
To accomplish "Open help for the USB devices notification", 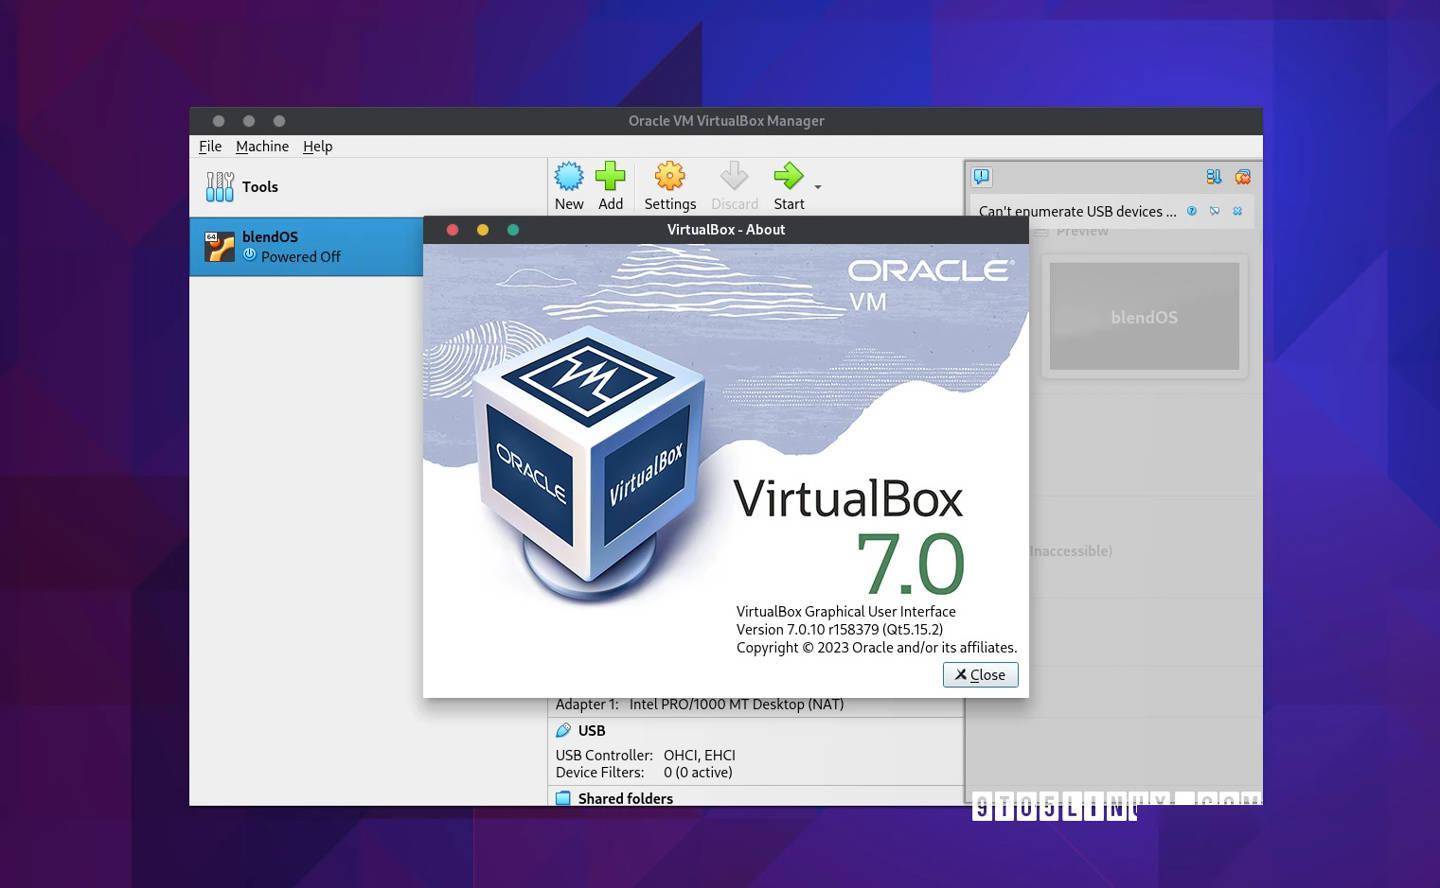I will coord(1191,211).
